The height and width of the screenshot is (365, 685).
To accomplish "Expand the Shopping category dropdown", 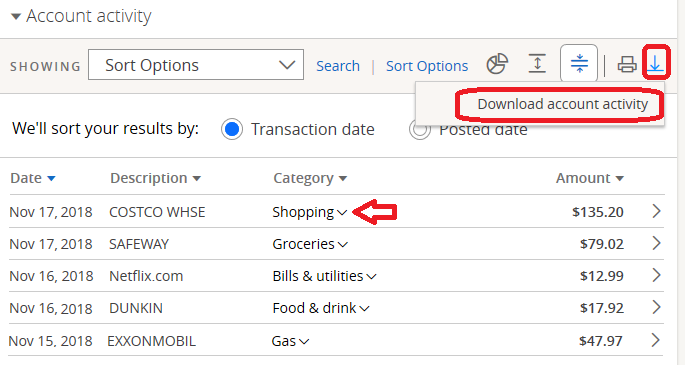I will [x=309, y=212].
